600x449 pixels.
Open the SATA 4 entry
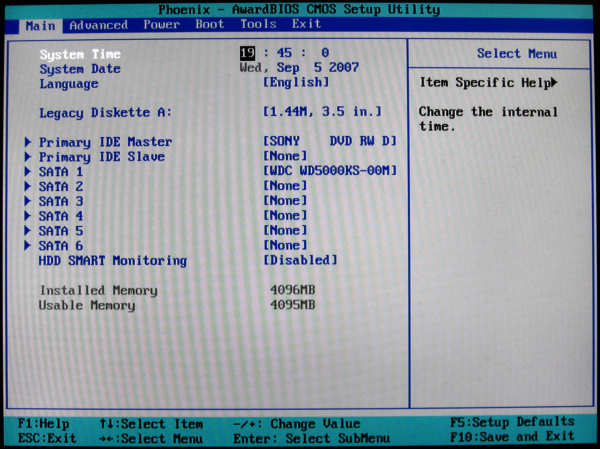tap(61, 216)
